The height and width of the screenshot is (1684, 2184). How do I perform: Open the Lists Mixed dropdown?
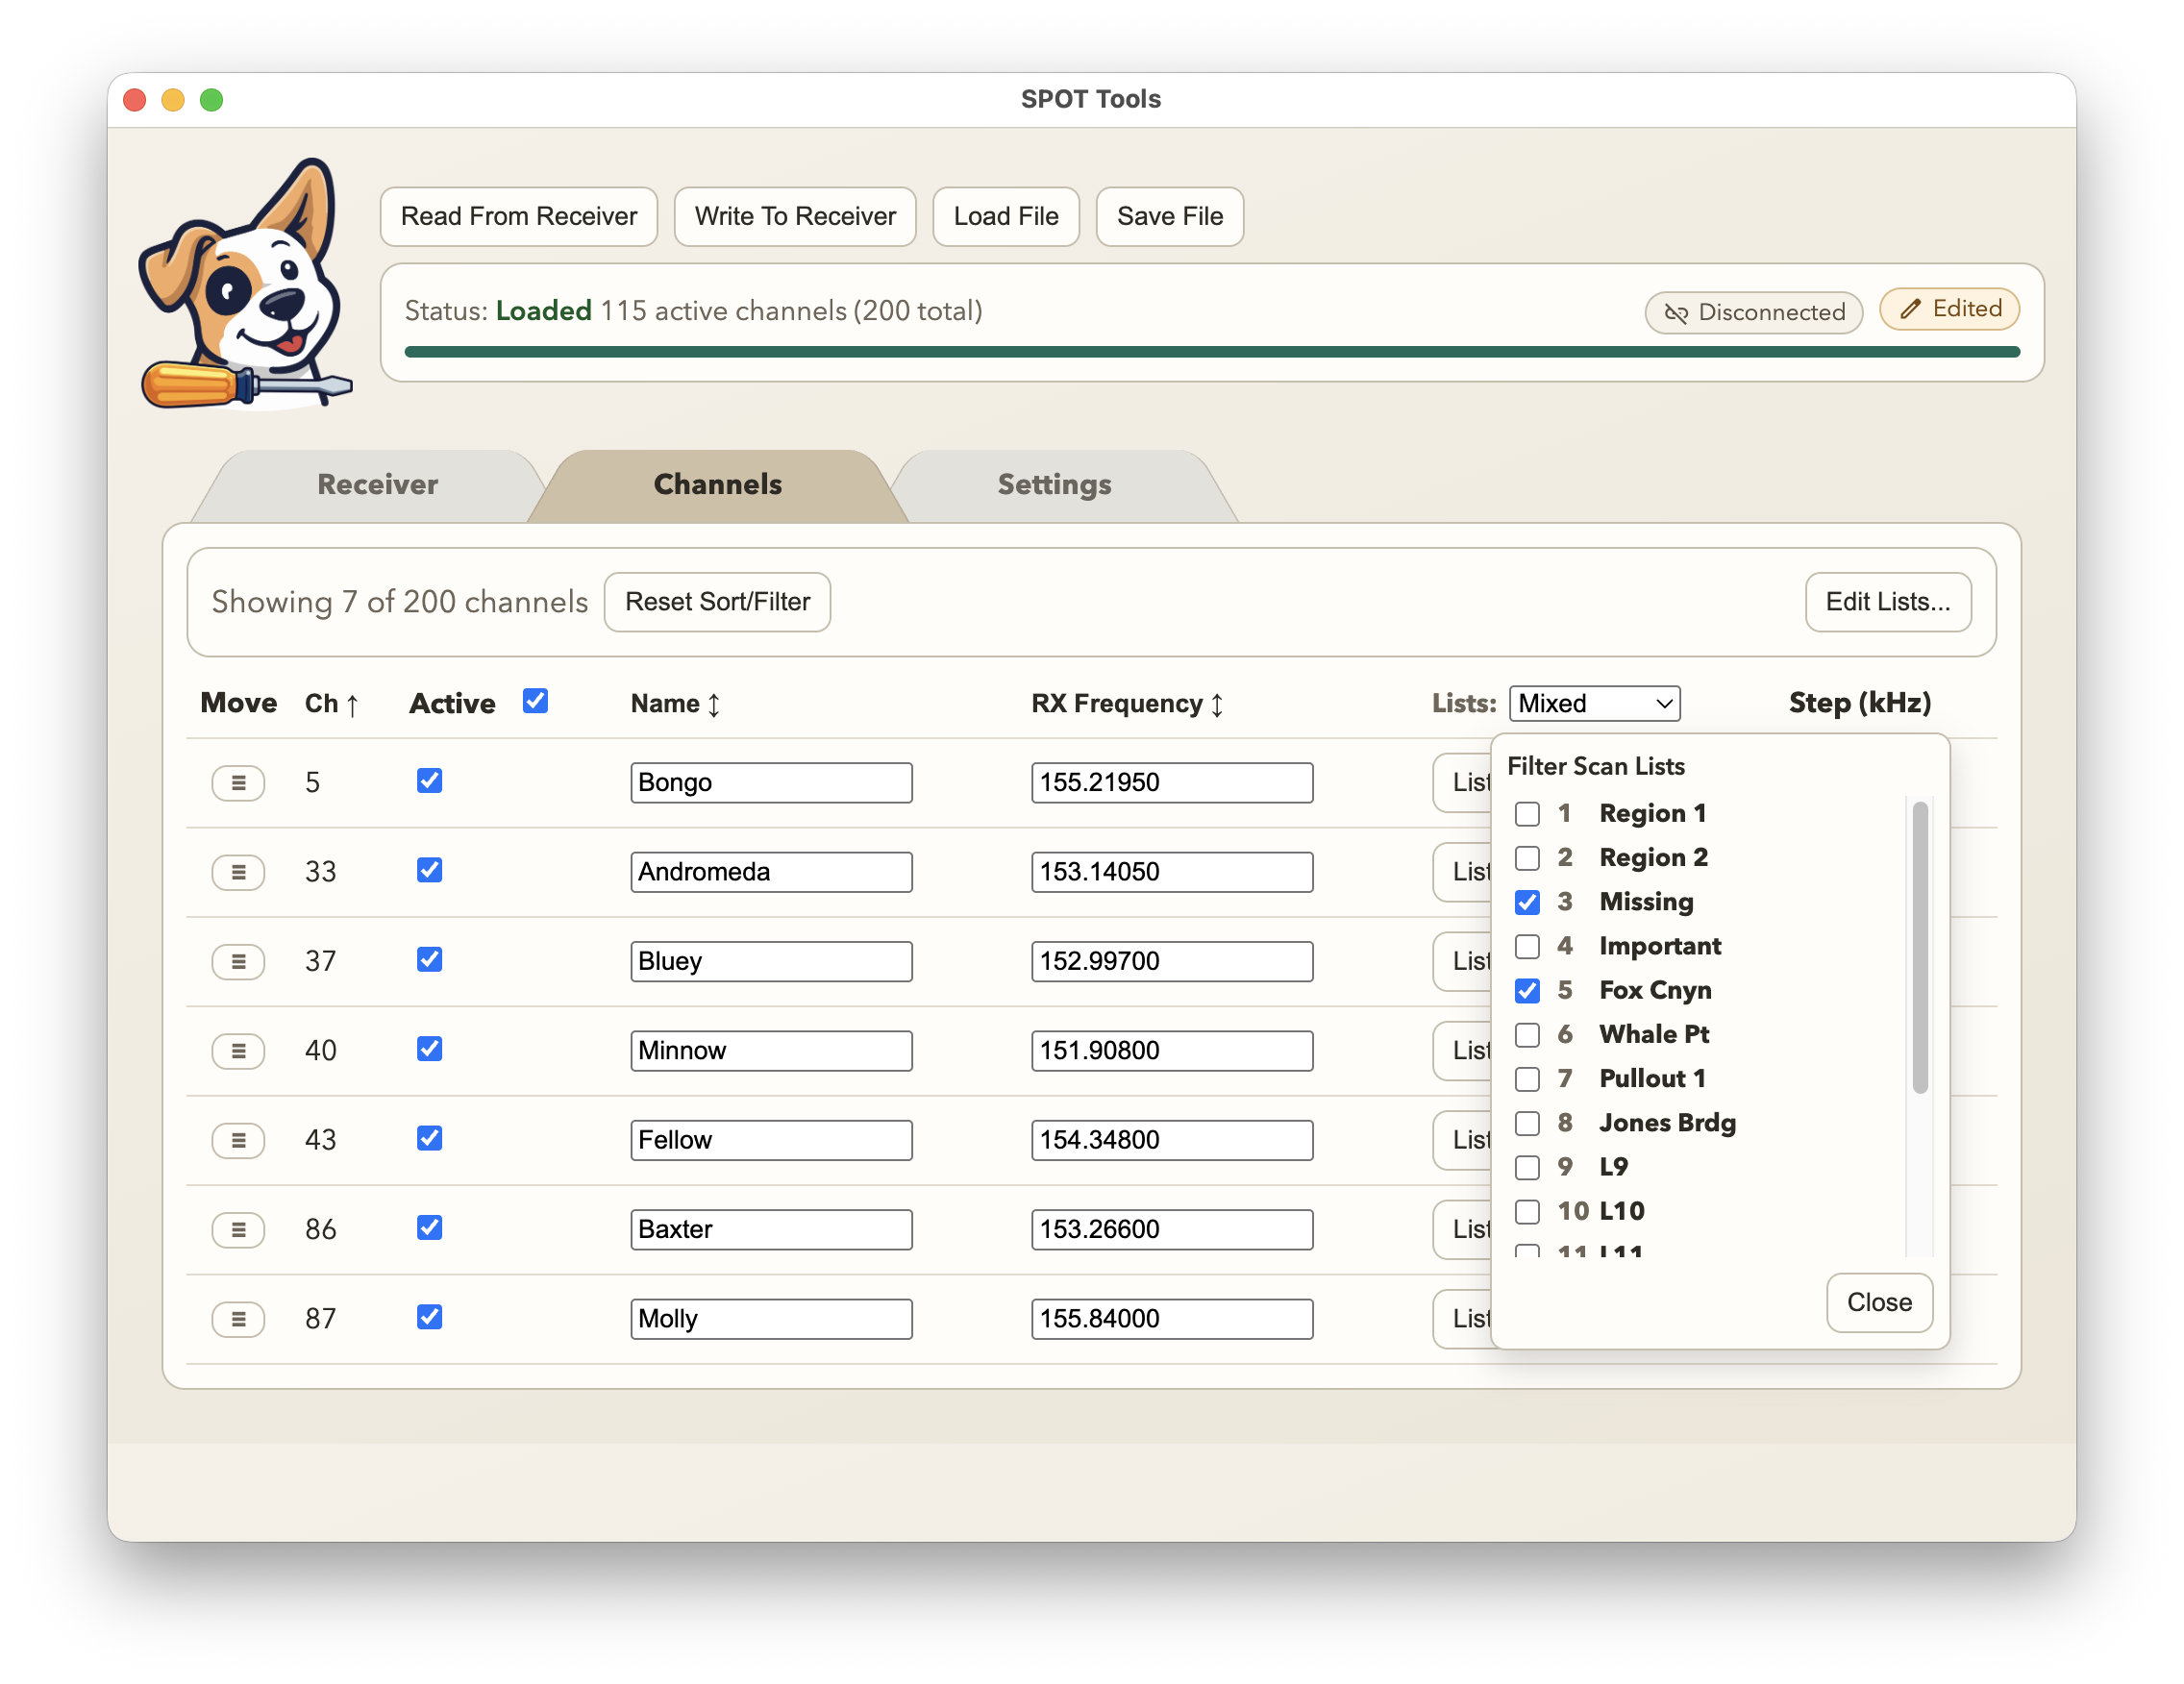[1594, 703]
